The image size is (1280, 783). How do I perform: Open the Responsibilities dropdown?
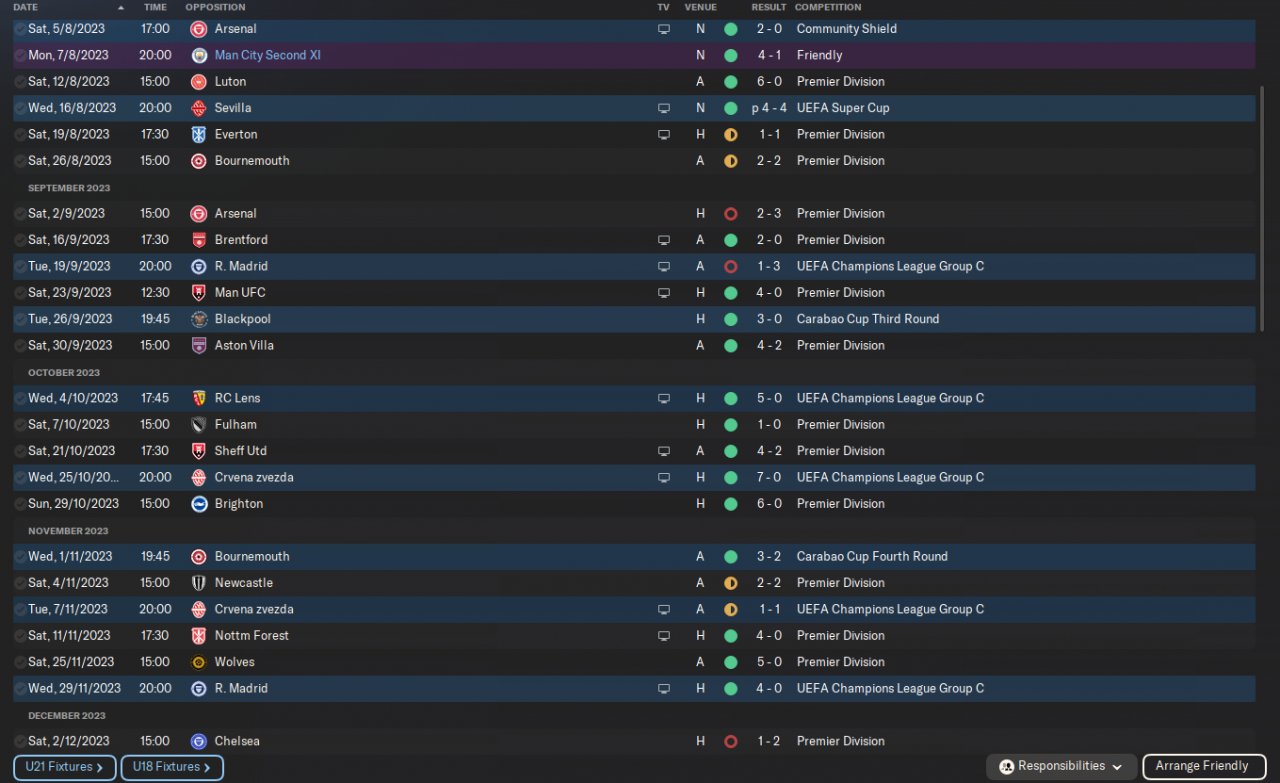coord(1061,766)
